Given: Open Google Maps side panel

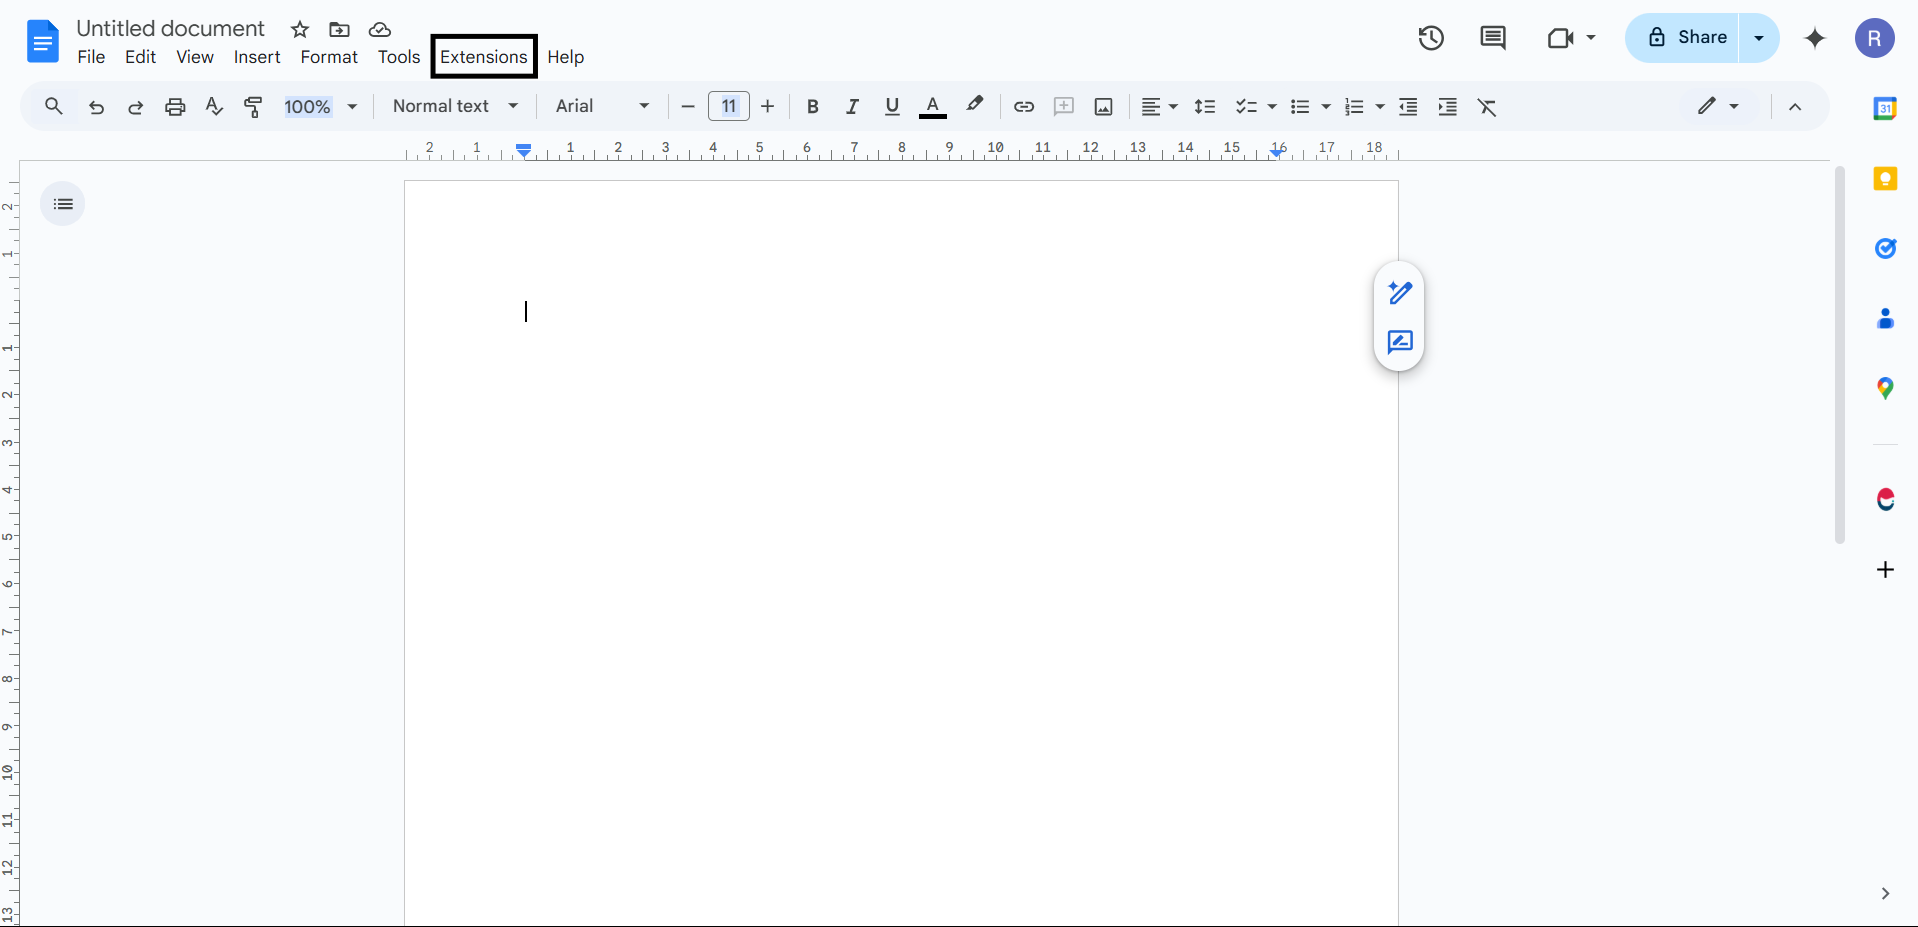Looking at the screenshot, I should 1885,388.
